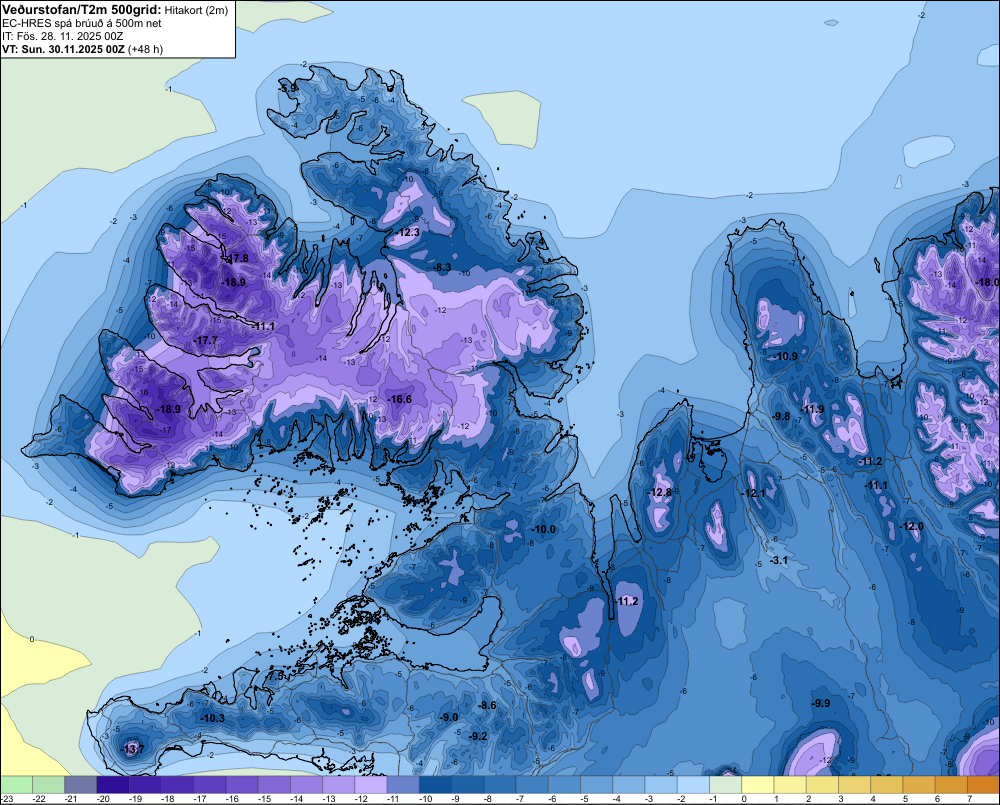The width and height of the screenshot is (1000, 805).
Task: Click the -12.8 temperature label
Action: click(659, 492)
